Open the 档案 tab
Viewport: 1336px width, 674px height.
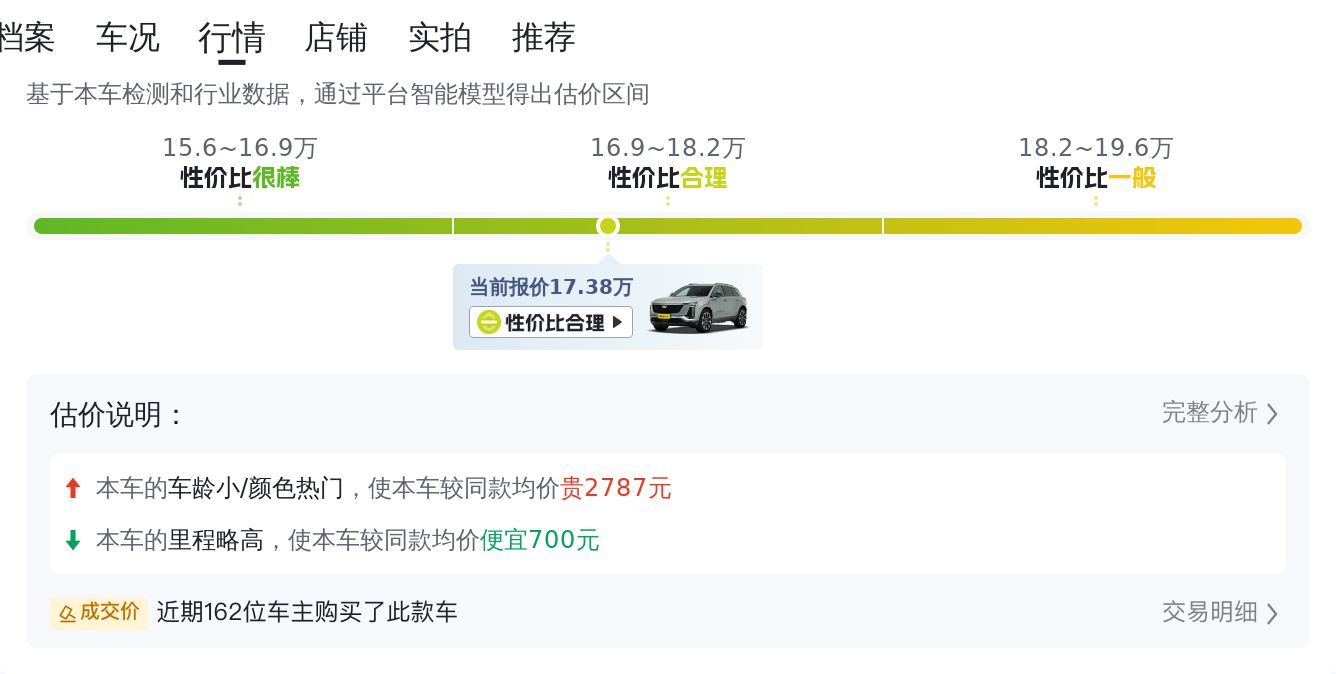[26, 38]
